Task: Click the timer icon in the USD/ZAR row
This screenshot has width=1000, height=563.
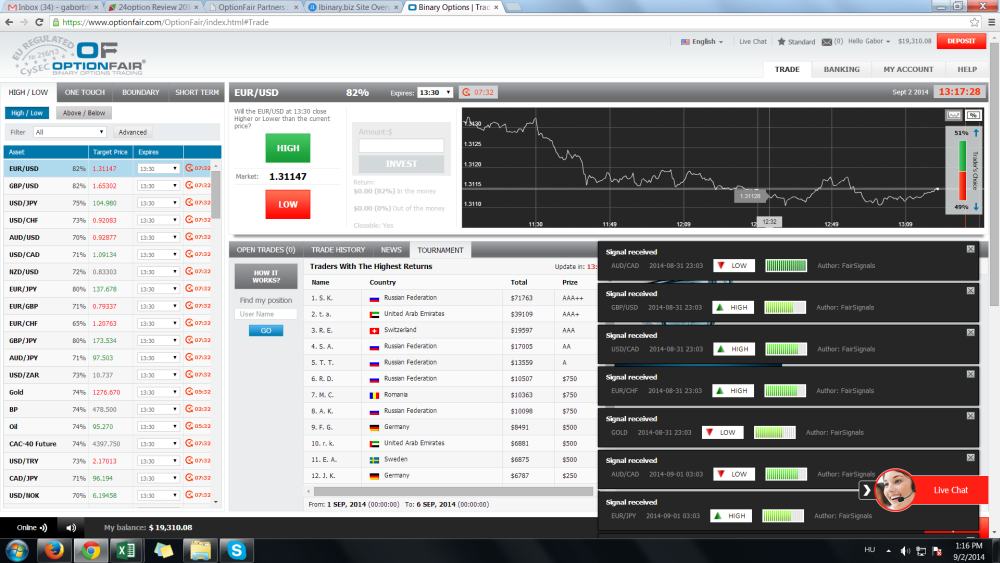Action: tap(189, 375)
